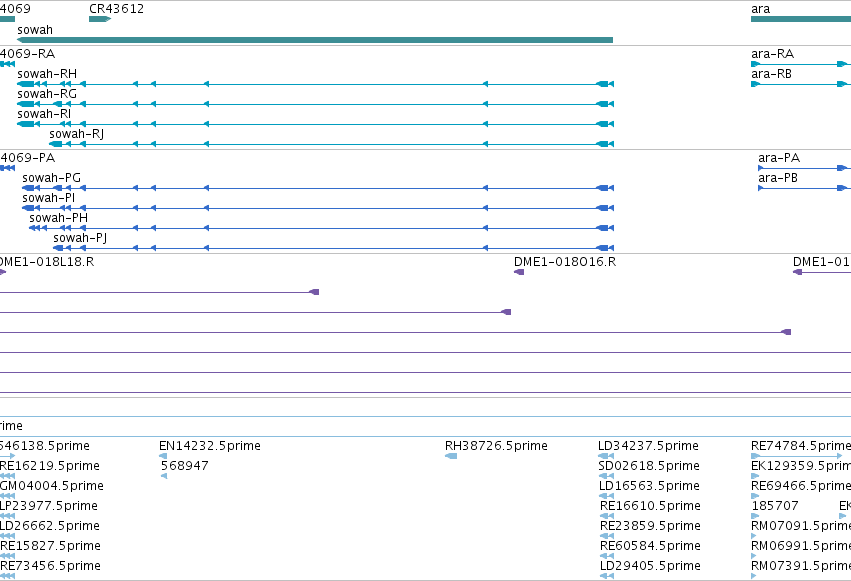Select the ara-PB protein label
The height and width of the screenshot is (581, 851).
pos(778,178)
